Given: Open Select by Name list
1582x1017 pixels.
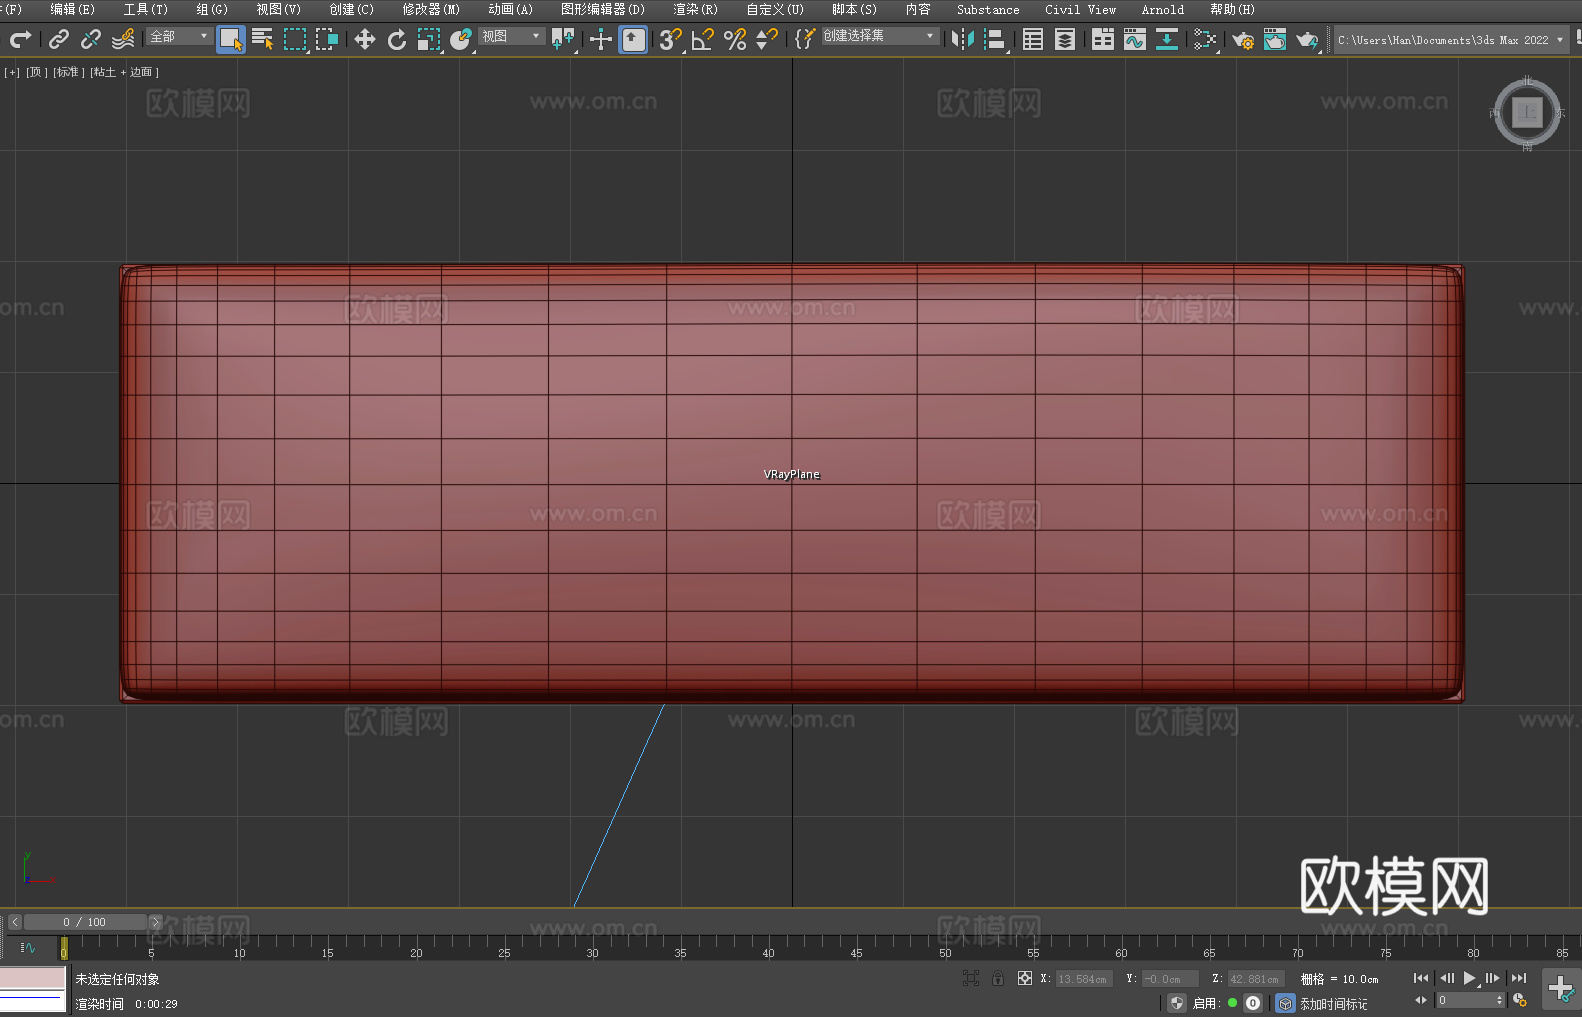Looking at the screenshot, I should coord(263,39).
